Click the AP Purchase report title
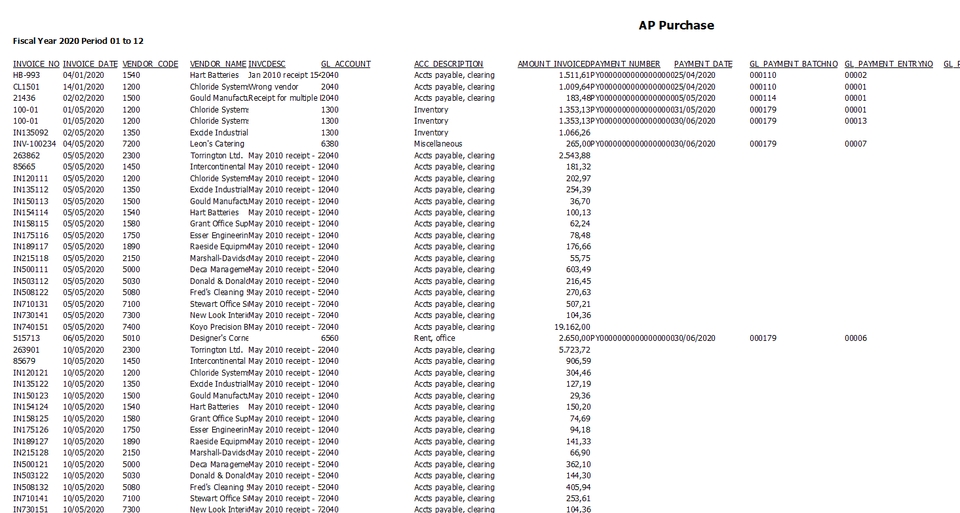 point(676,25)
